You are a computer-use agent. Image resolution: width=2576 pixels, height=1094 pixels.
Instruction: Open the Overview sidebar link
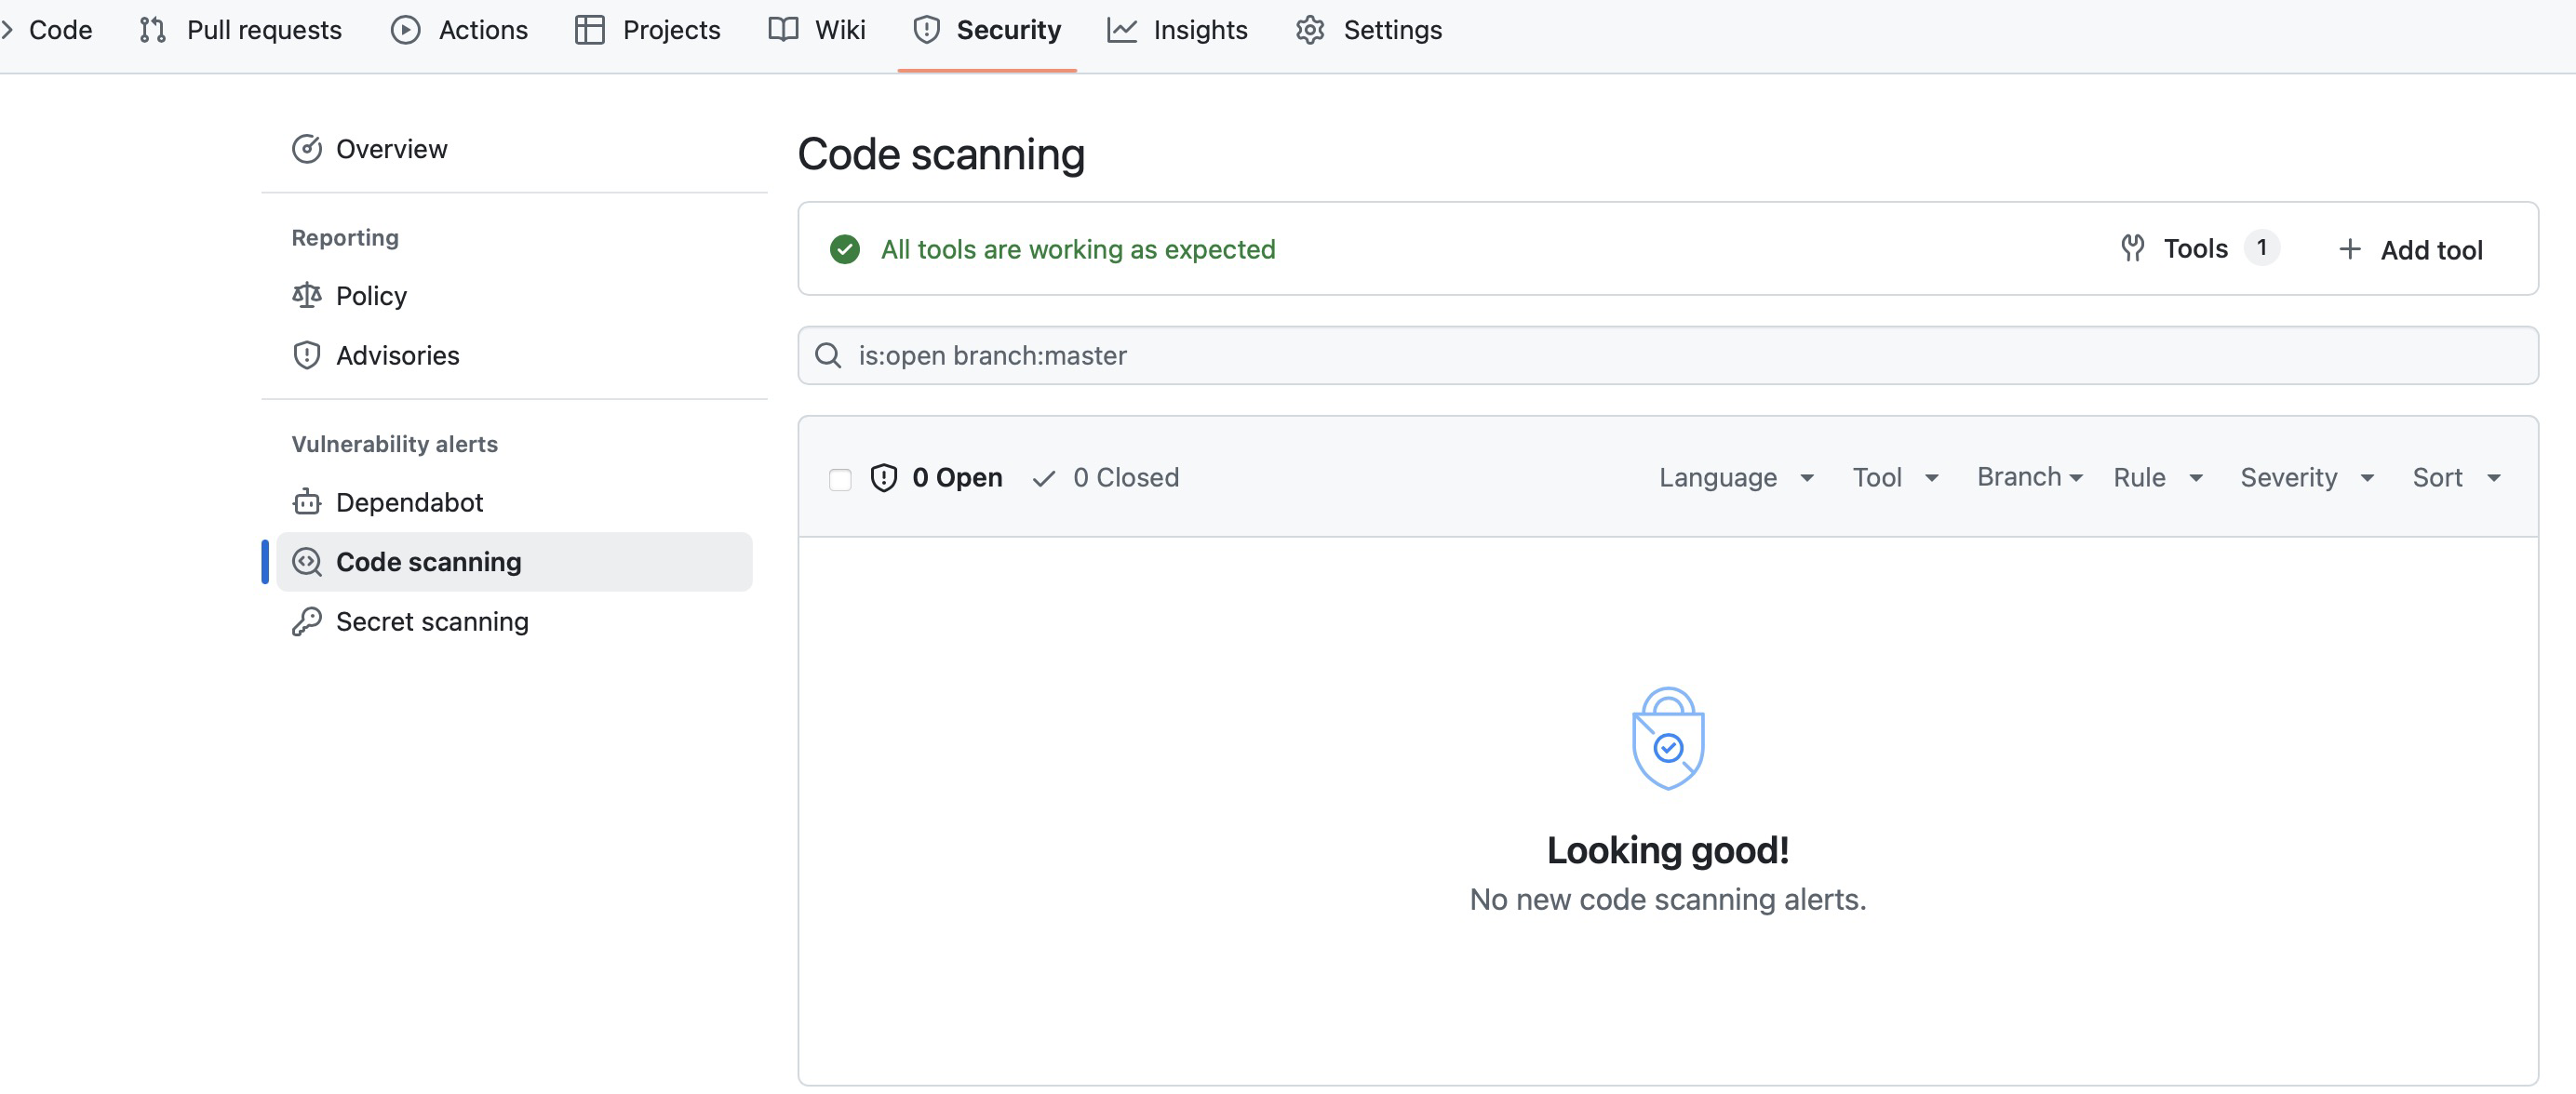(514, 149)
